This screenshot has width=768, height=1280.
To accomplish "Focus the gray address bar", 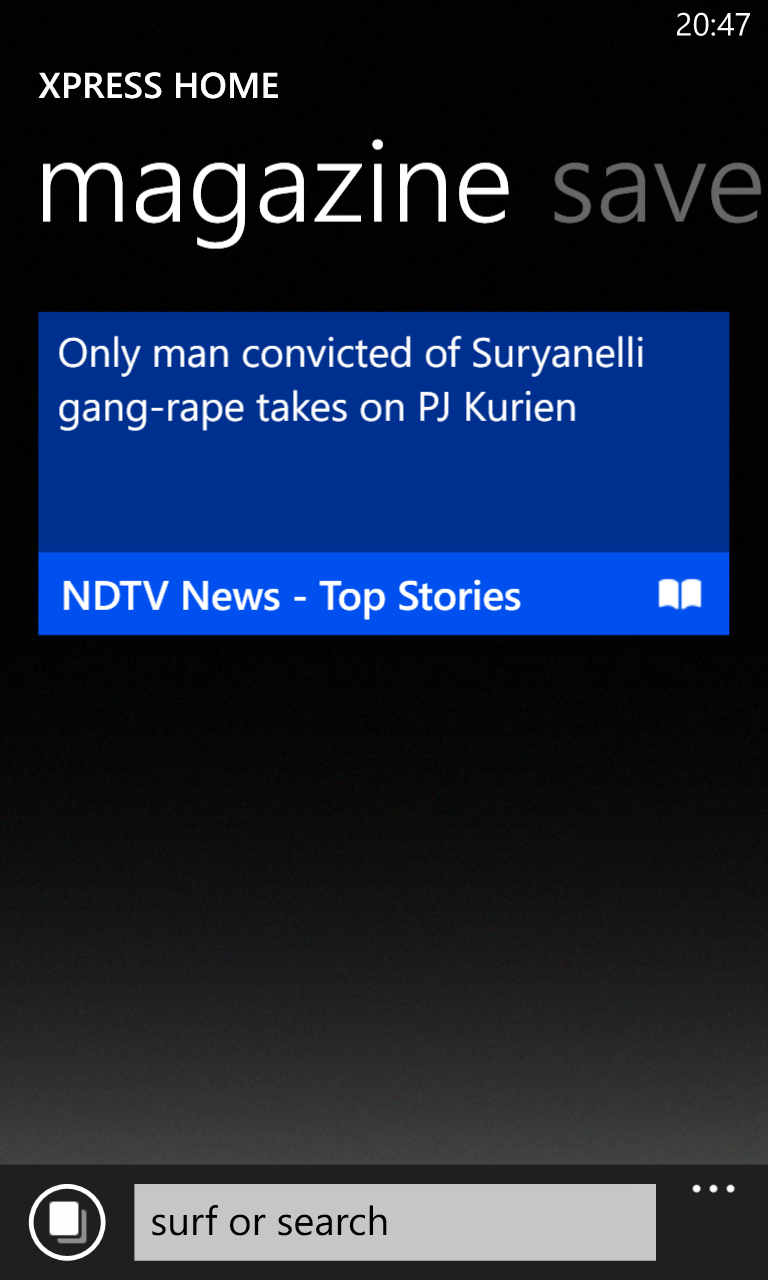I will click(395, 1222).
